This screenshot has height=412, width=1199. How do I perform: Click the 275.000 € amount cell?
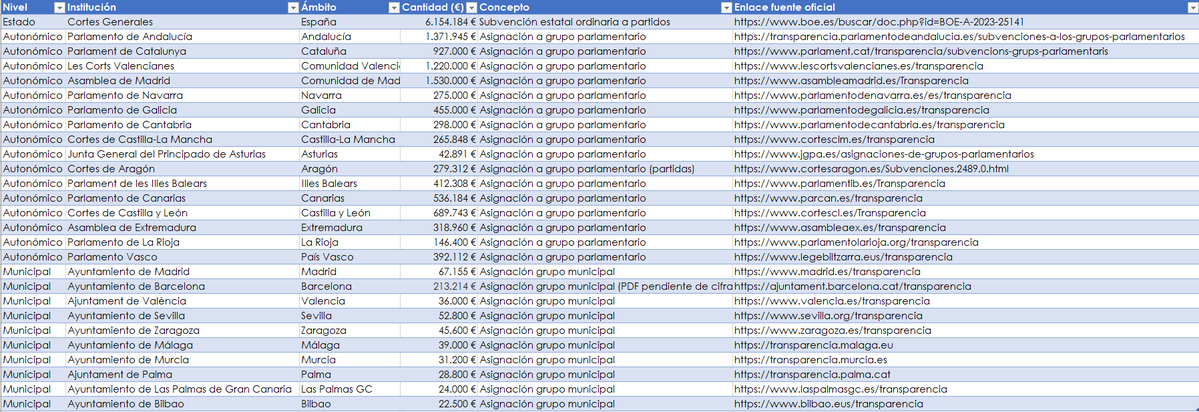tap(440, 96)
